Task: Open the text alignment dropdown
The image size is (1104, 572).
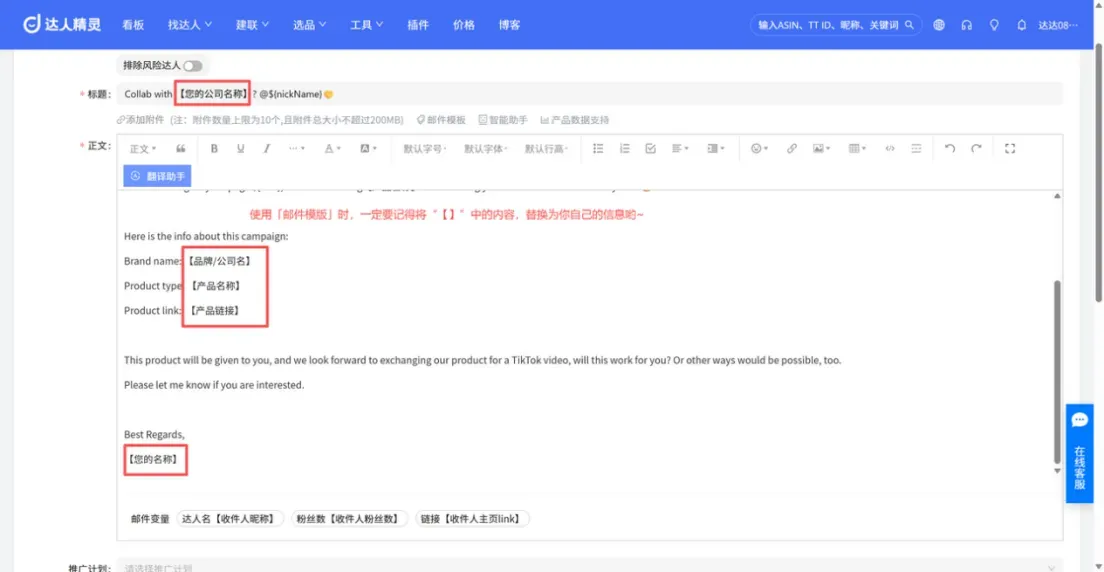Action: (680, 149)
